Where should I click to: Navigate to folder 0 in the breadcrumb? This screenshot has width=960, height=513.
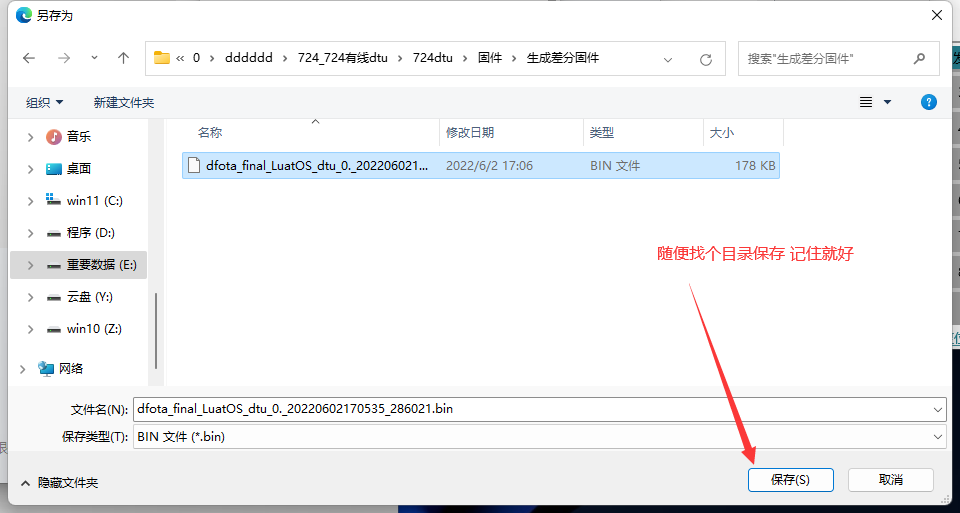[197, 58]
